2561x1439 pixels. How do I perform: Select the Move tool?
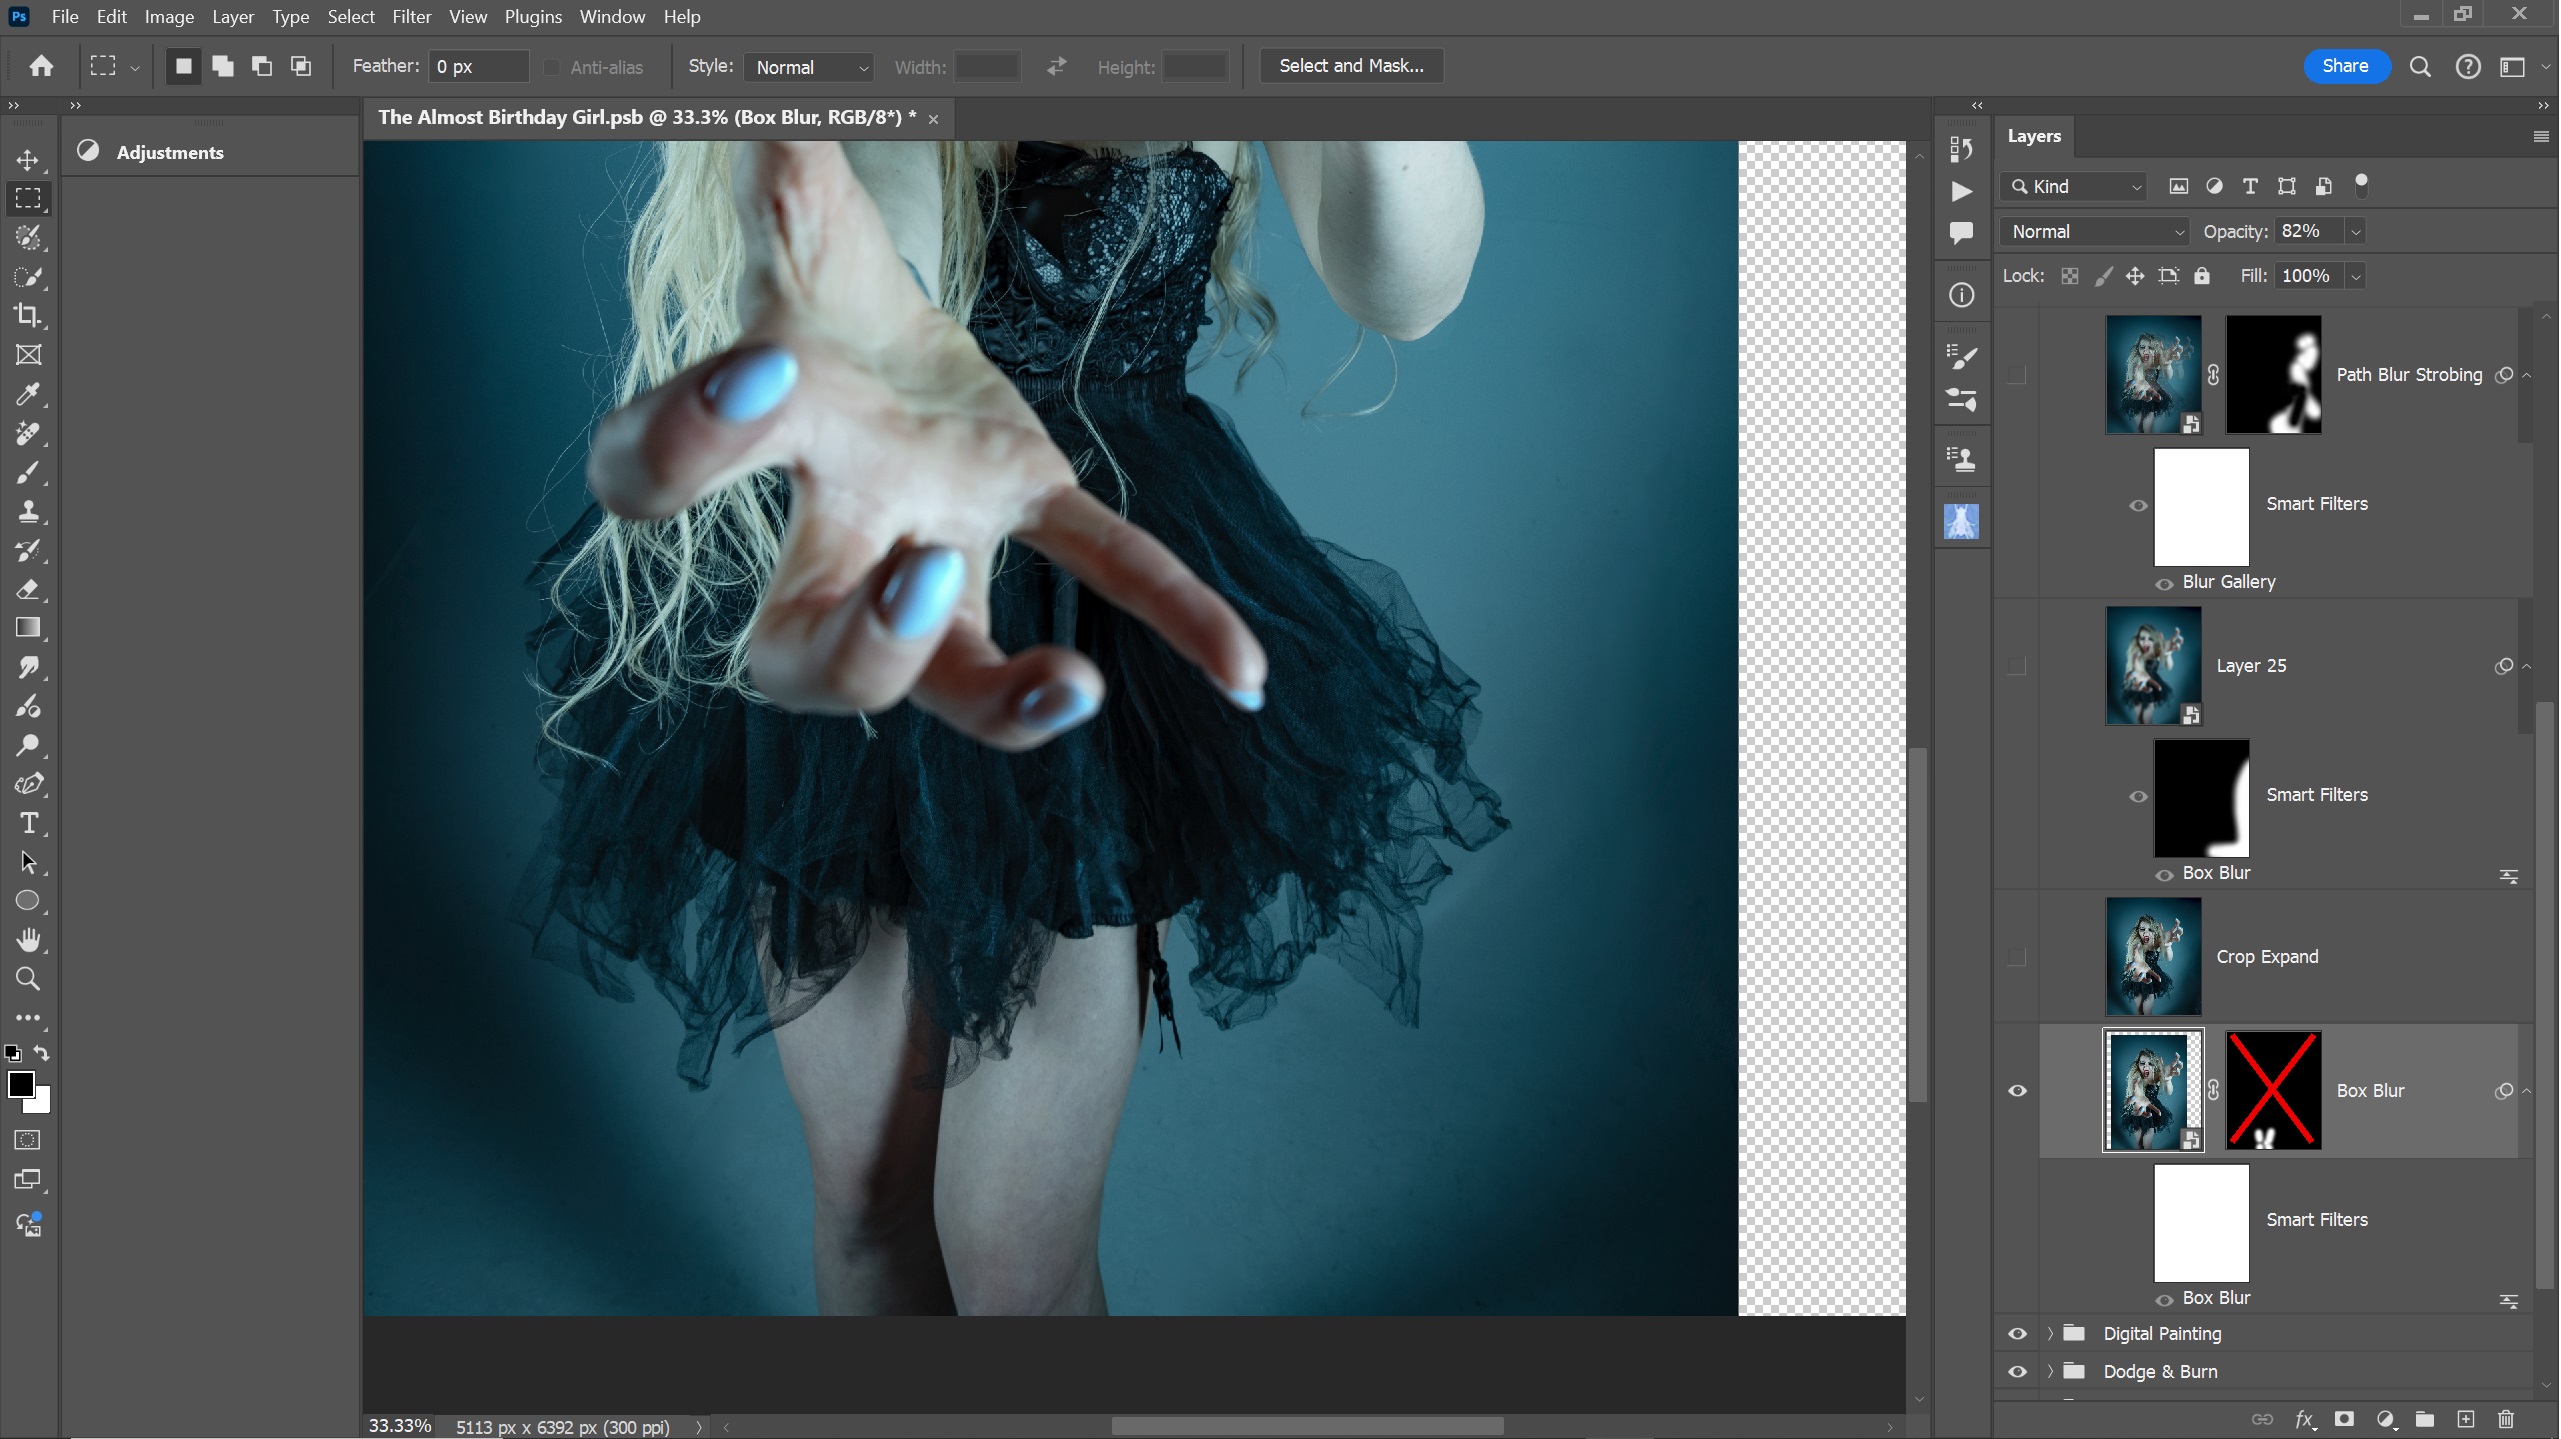[x=28, y=160]
